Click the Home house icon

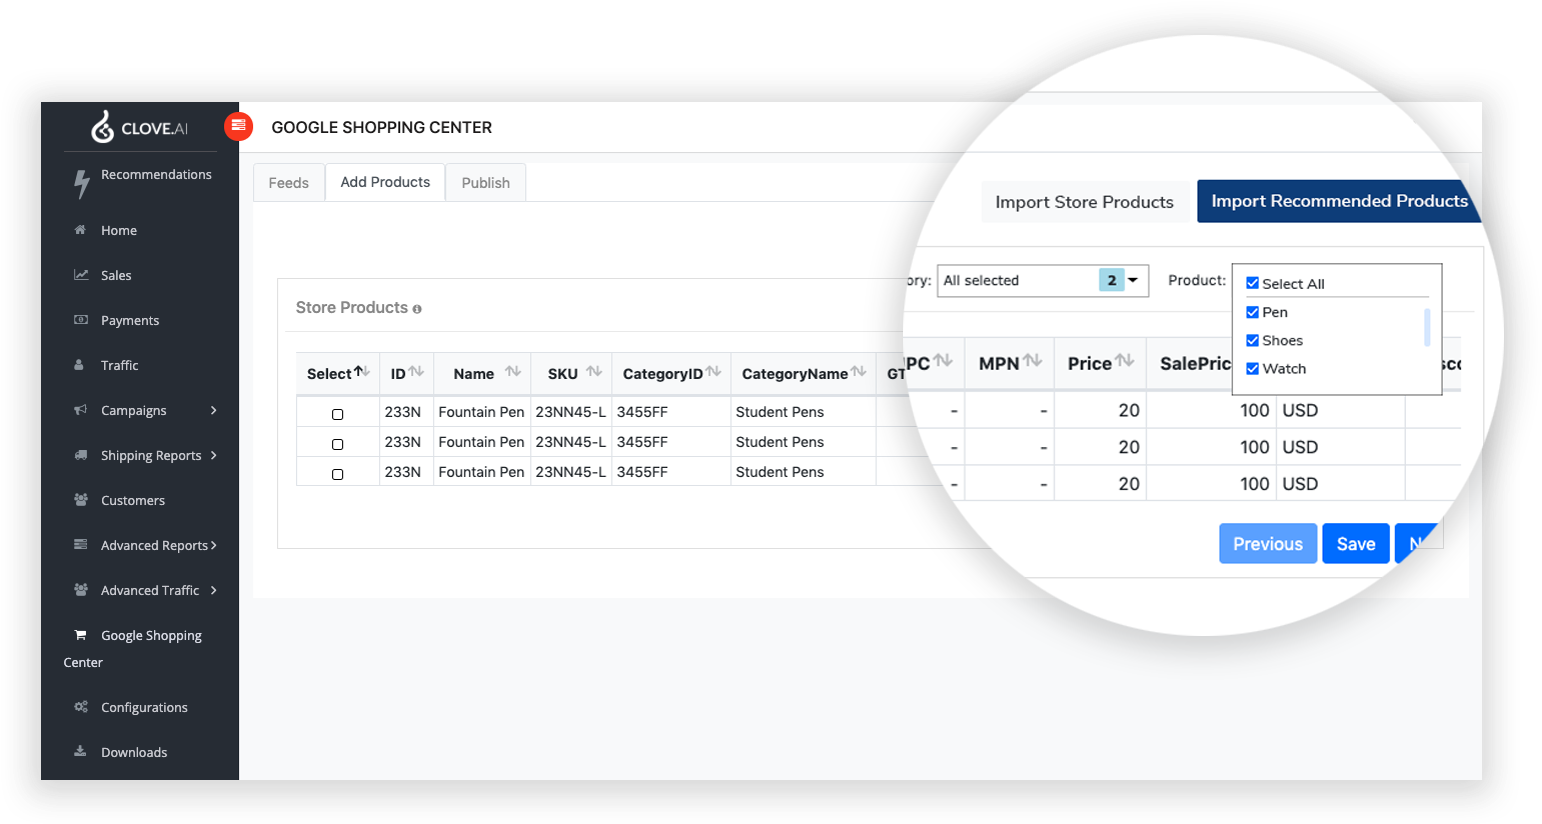click(x=80, y=230)
